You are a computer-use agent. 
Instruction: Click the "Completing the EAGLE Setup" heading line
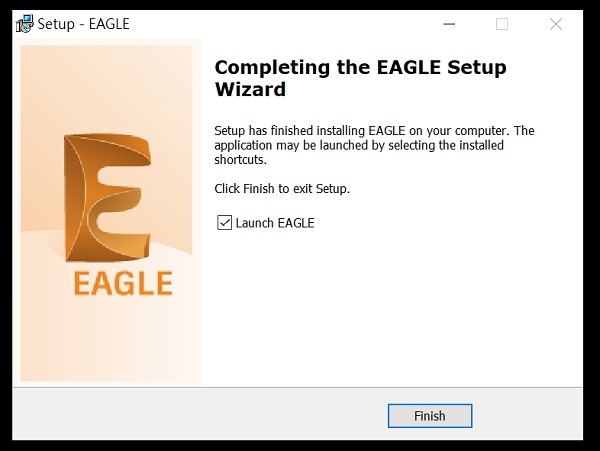click(360, 68)
